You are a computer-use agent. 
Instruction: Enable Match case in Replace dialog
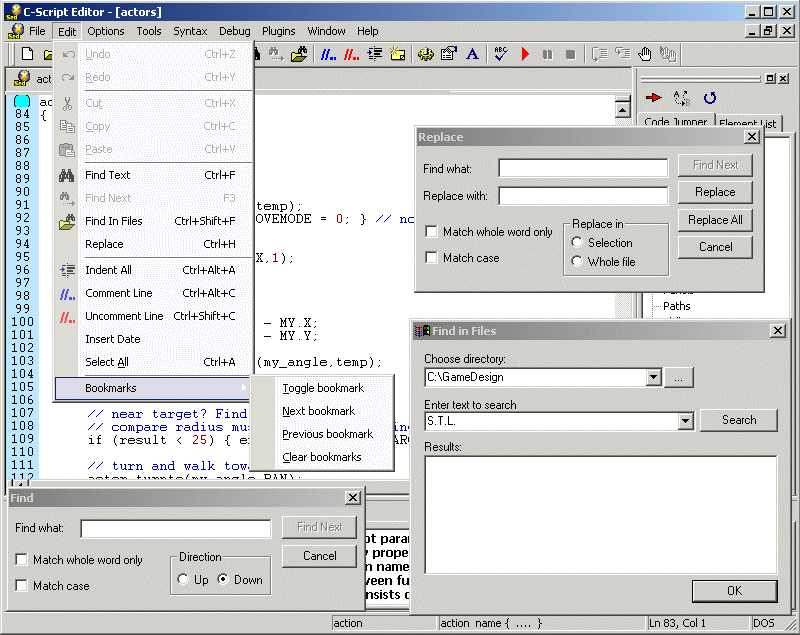[x=431, y=258]
